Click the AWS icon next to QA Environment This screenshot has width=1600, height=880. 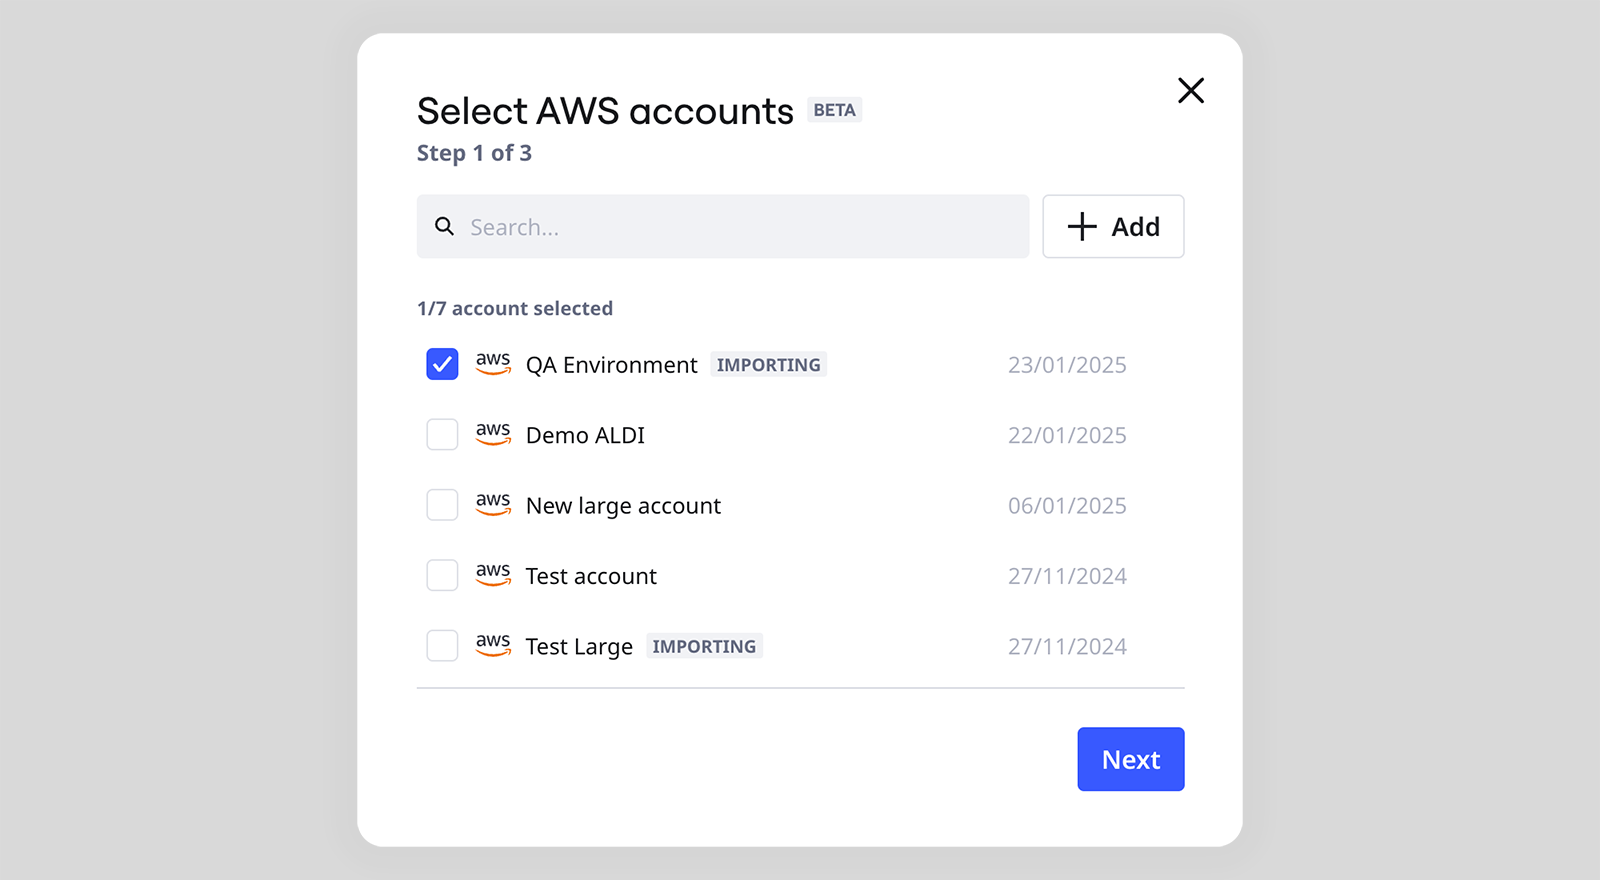coord(493,364)
